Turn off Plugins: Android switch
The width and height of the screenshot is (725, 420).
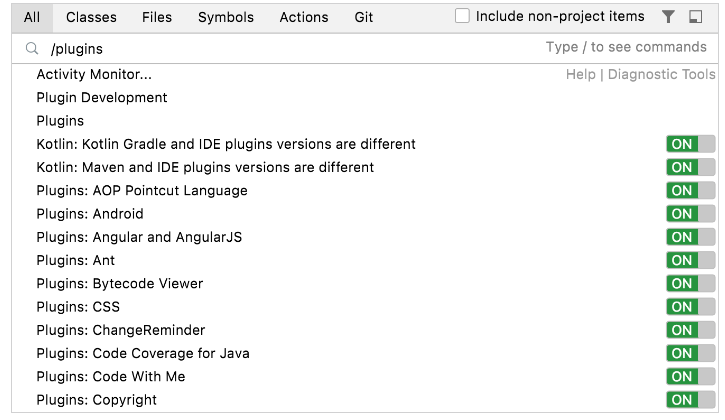[x=690, y=214]
